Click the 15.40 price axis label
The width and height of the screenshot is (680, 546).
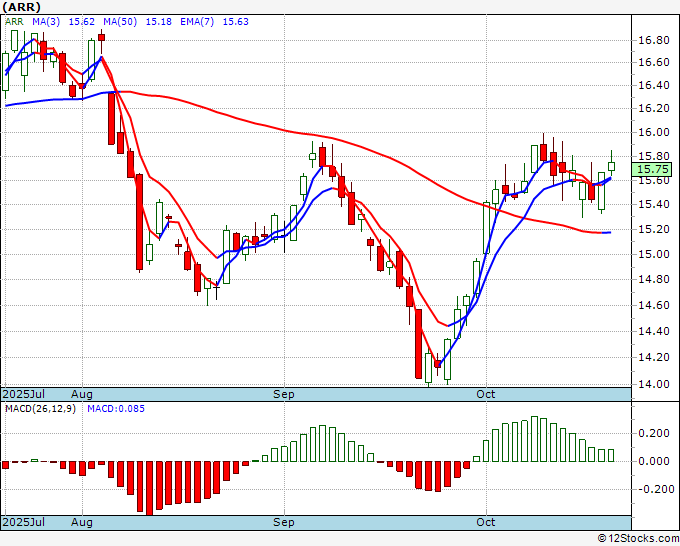point(654,204)
